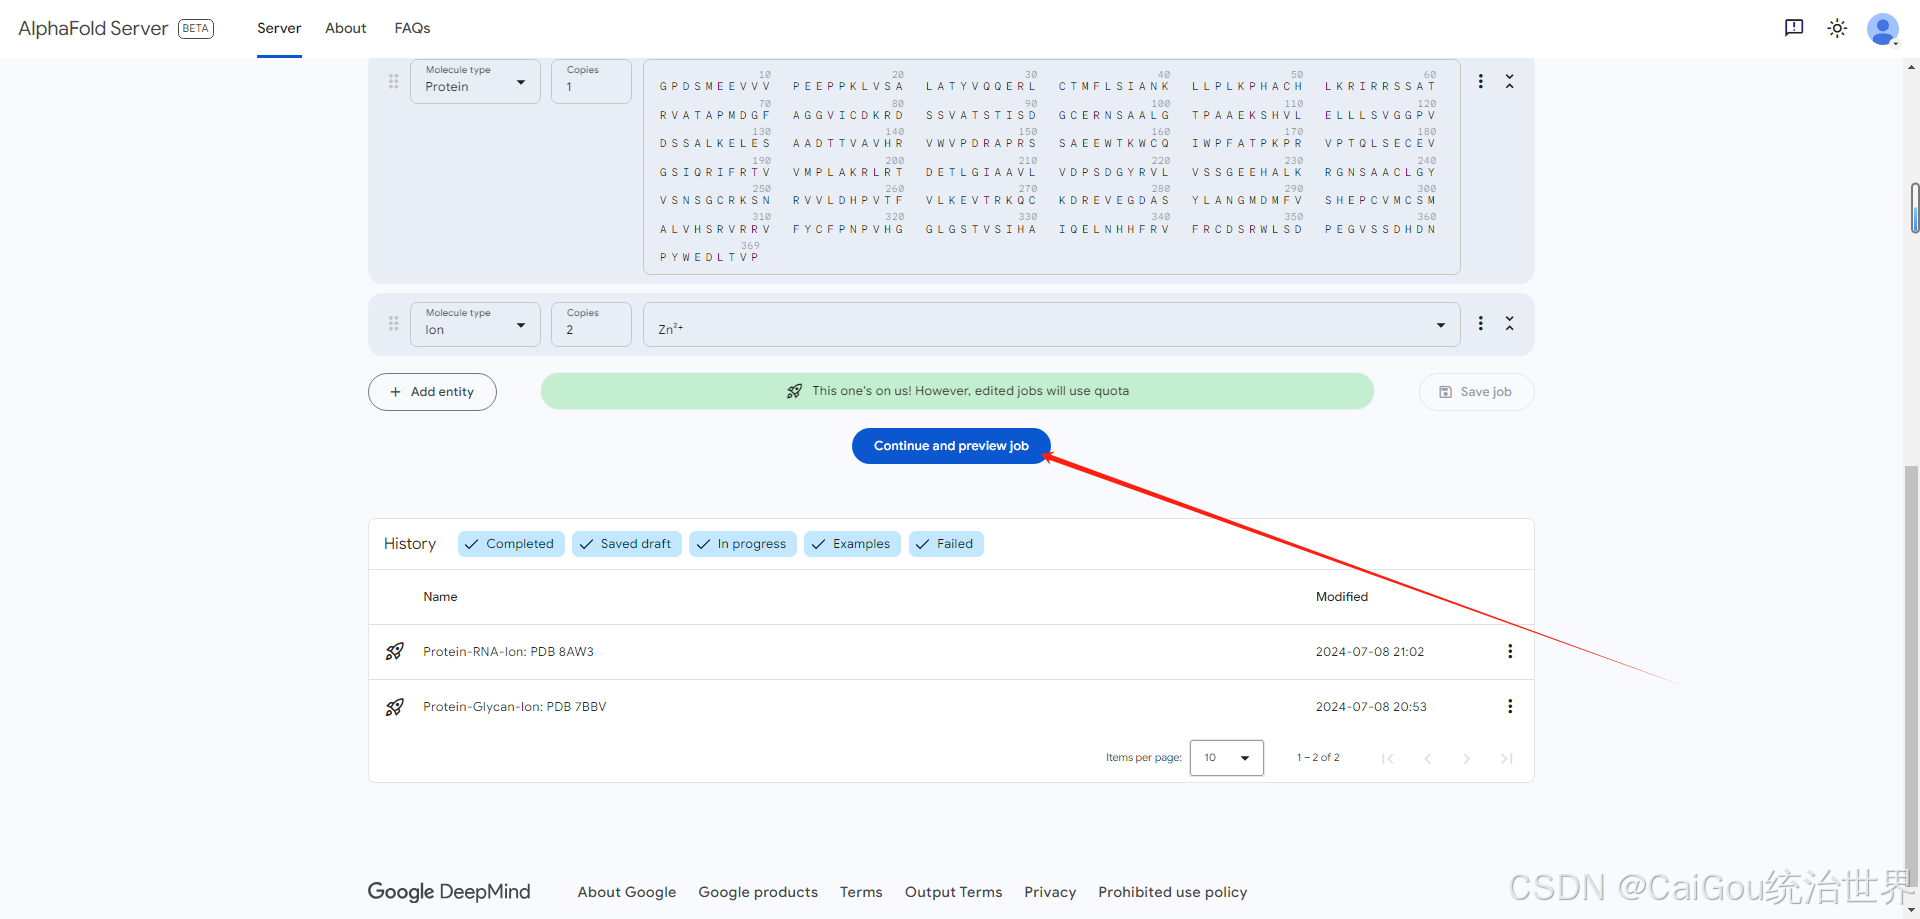This screenshot has height=919, width=1920.
Task: Collapse the Protein entity row
Action: tap(1510, 81)
